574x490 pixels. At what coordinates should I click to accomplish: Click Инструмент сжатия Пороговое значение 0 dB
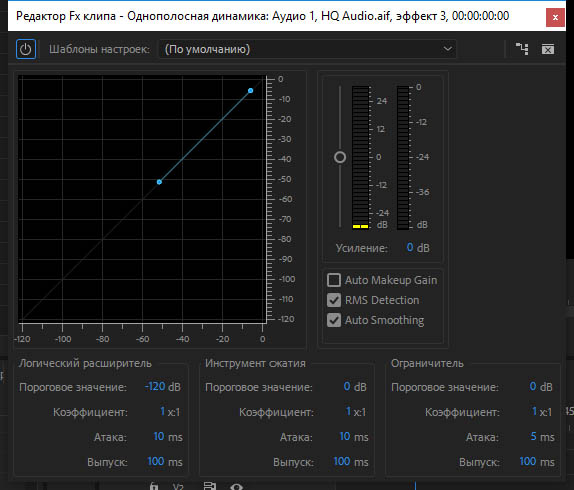pyautogui.click(x=347, y=386)
